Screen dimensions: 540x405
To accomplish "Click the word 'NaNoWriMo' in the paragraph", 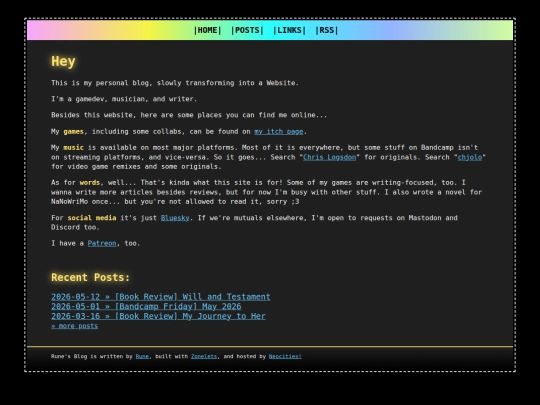I will (69, 202).
